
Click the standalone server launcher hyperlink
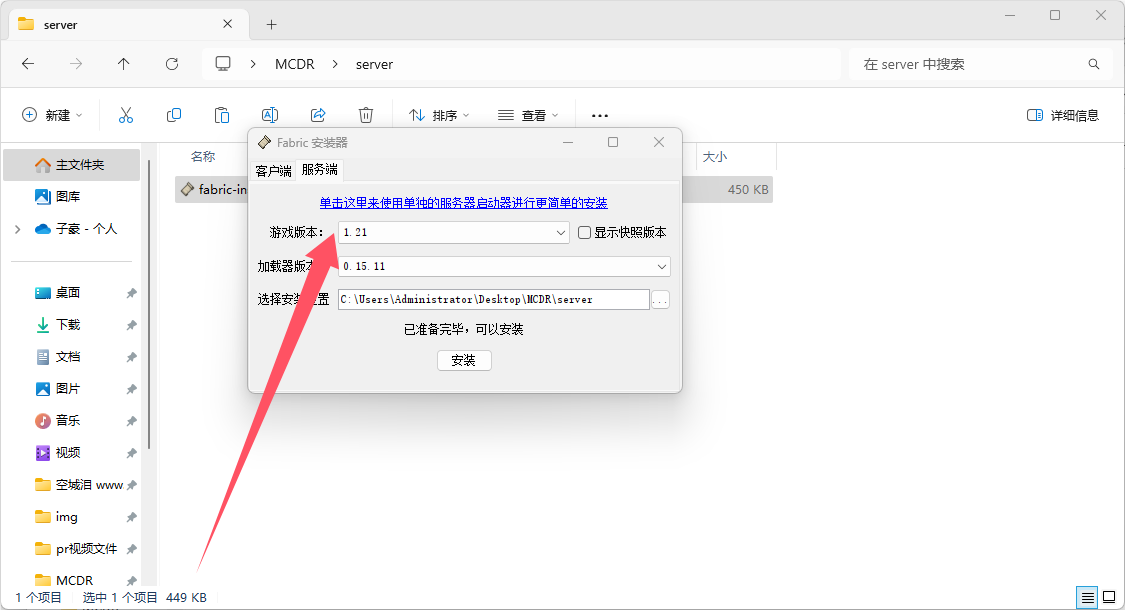point(463,203)
